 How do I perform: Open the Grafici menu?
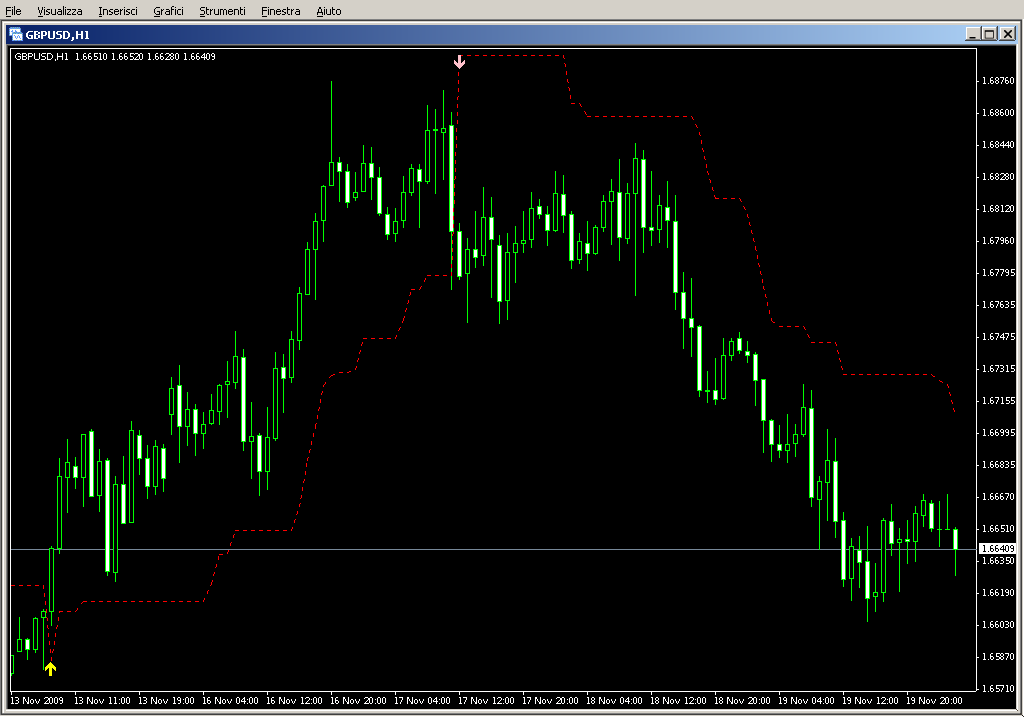click(x=168, y=11)
